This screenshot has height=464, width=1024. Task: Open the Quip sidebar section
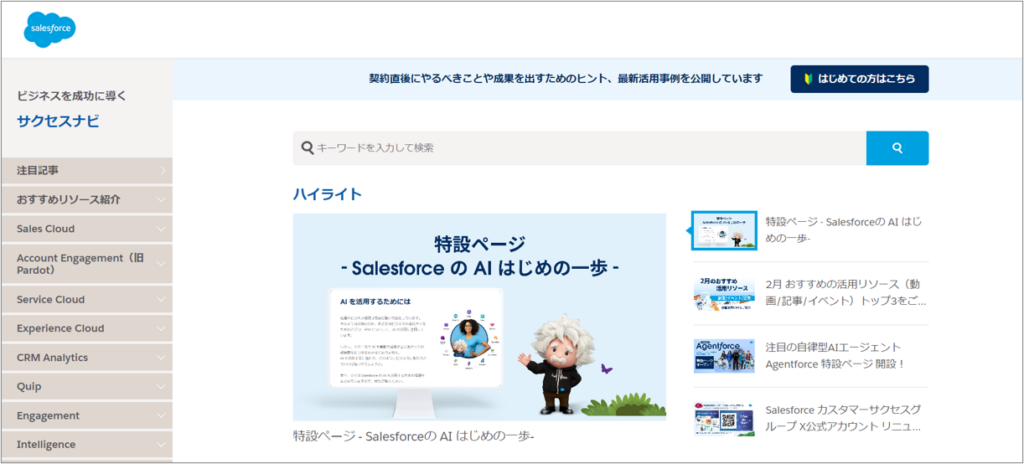point(86,386)
